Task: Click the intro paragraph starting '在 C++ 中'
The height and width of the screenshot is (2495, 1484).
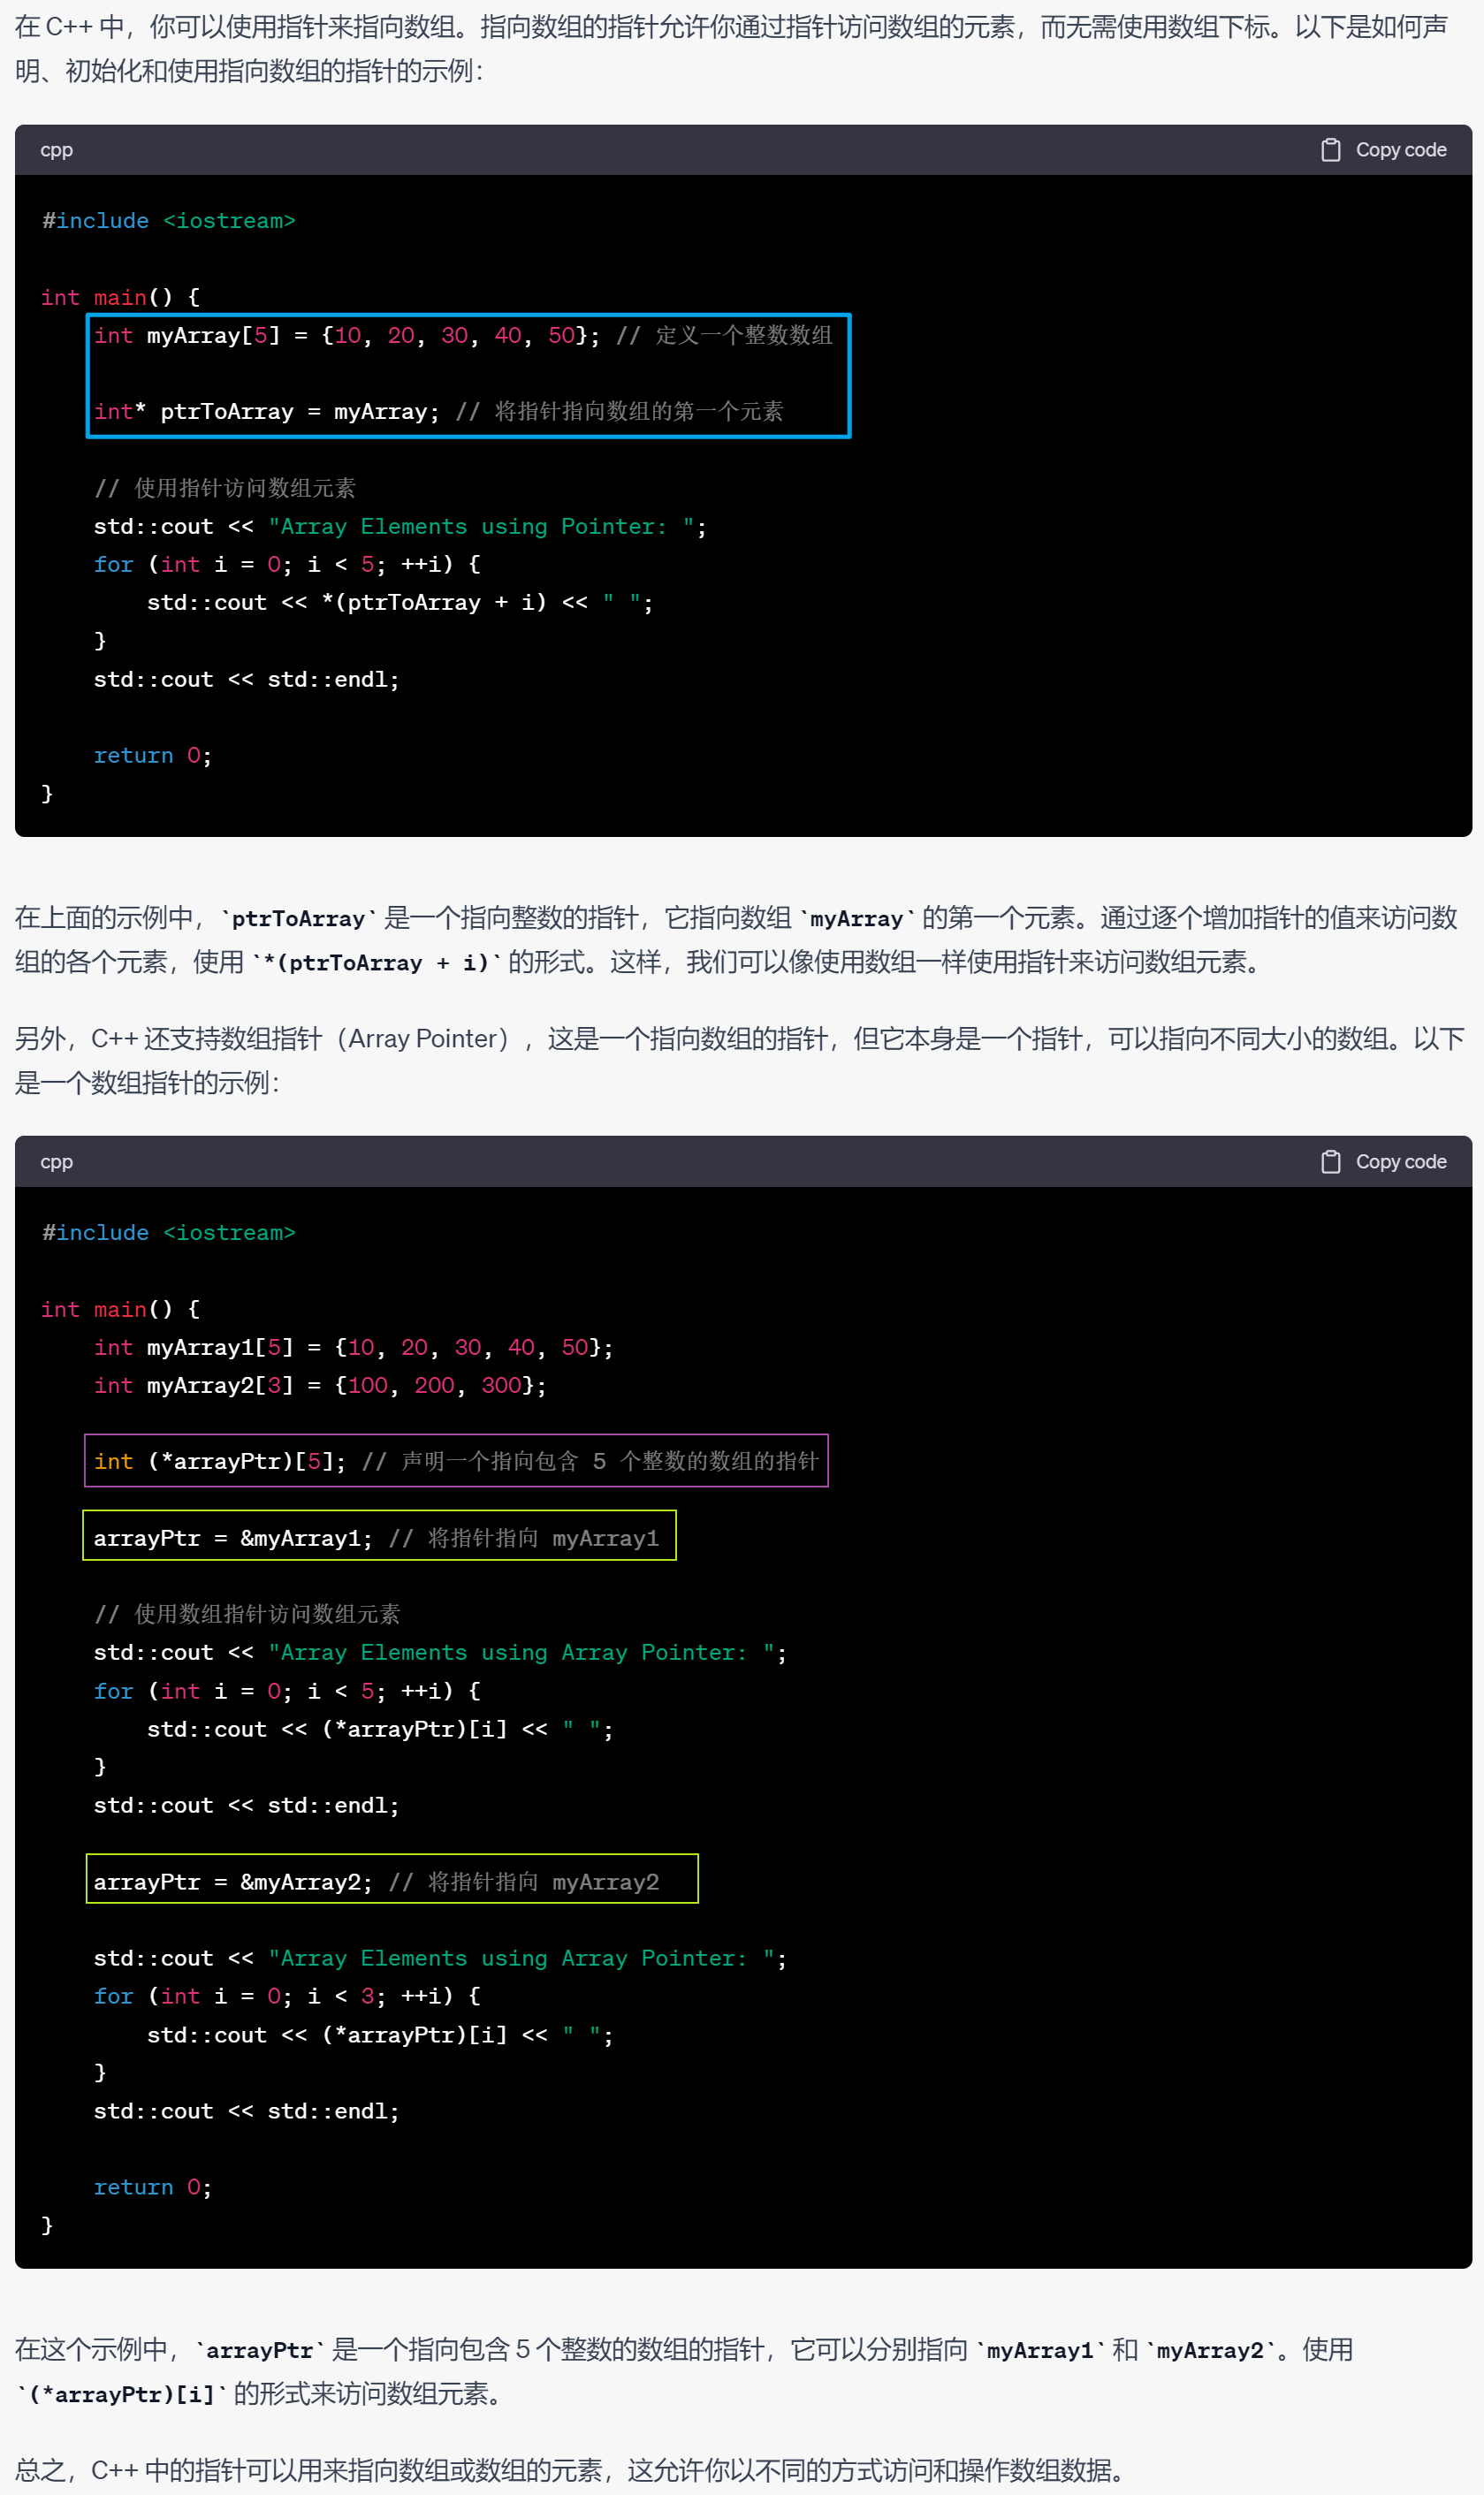Action: (733, 49)
